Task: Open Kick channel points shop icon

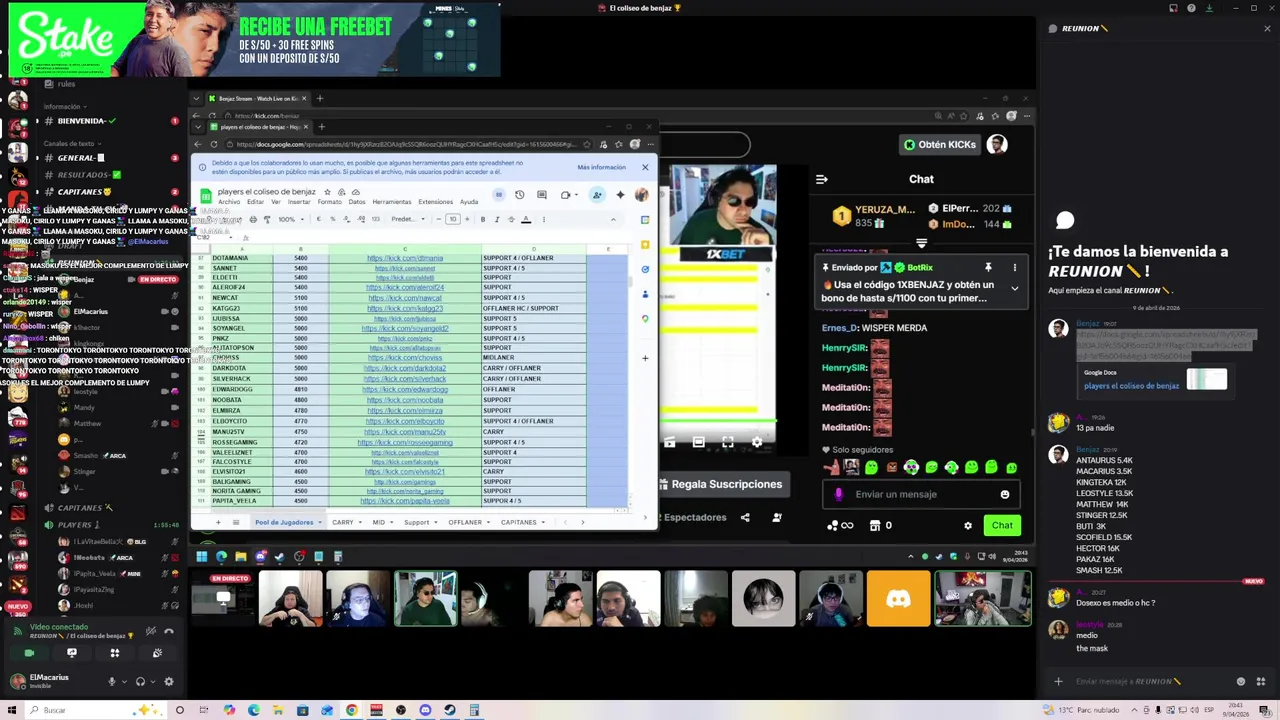Action: coord(875,526)
